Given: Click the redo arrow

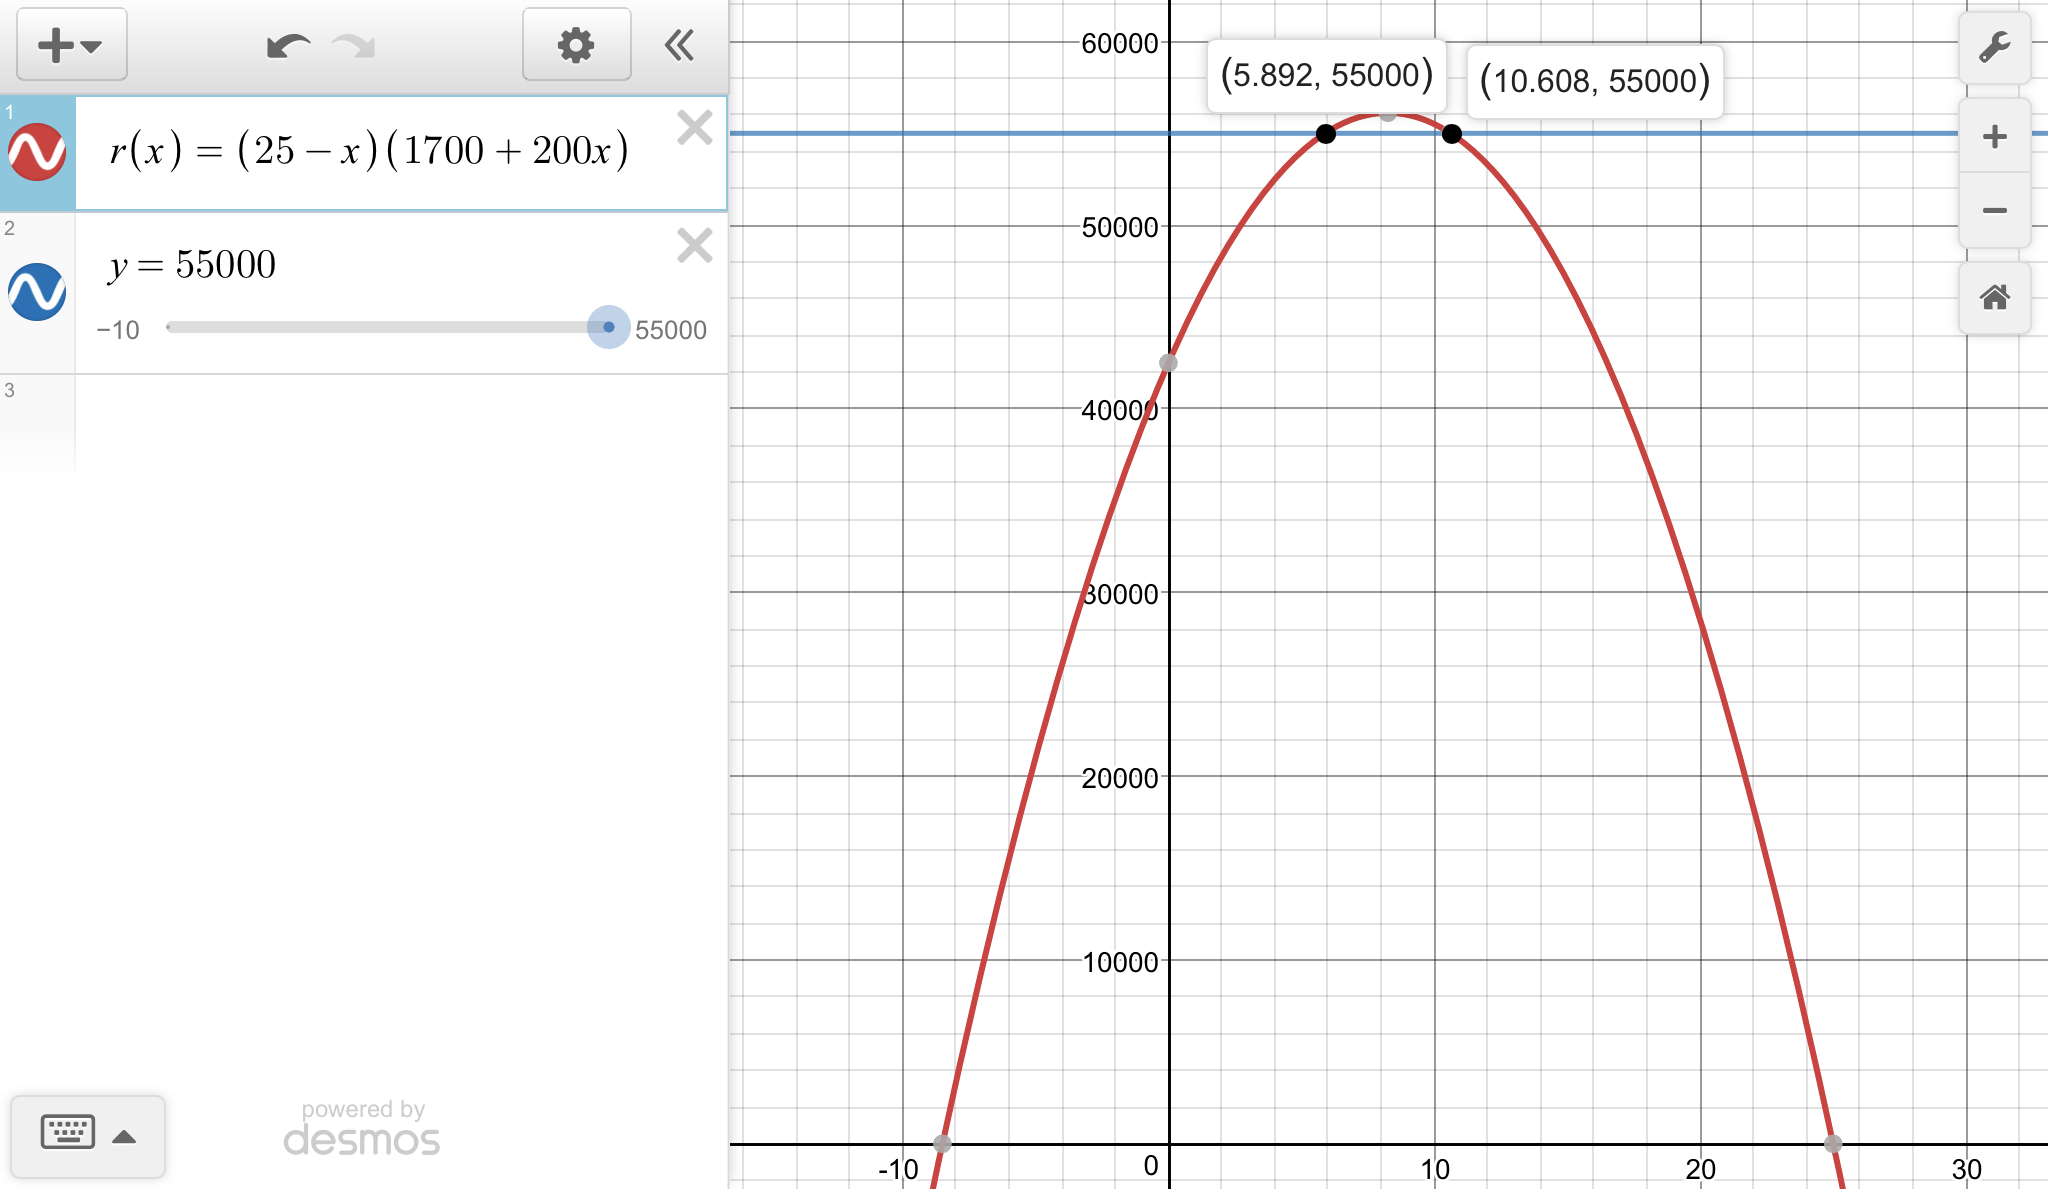Looking at the screenshot, I should 354,46.
